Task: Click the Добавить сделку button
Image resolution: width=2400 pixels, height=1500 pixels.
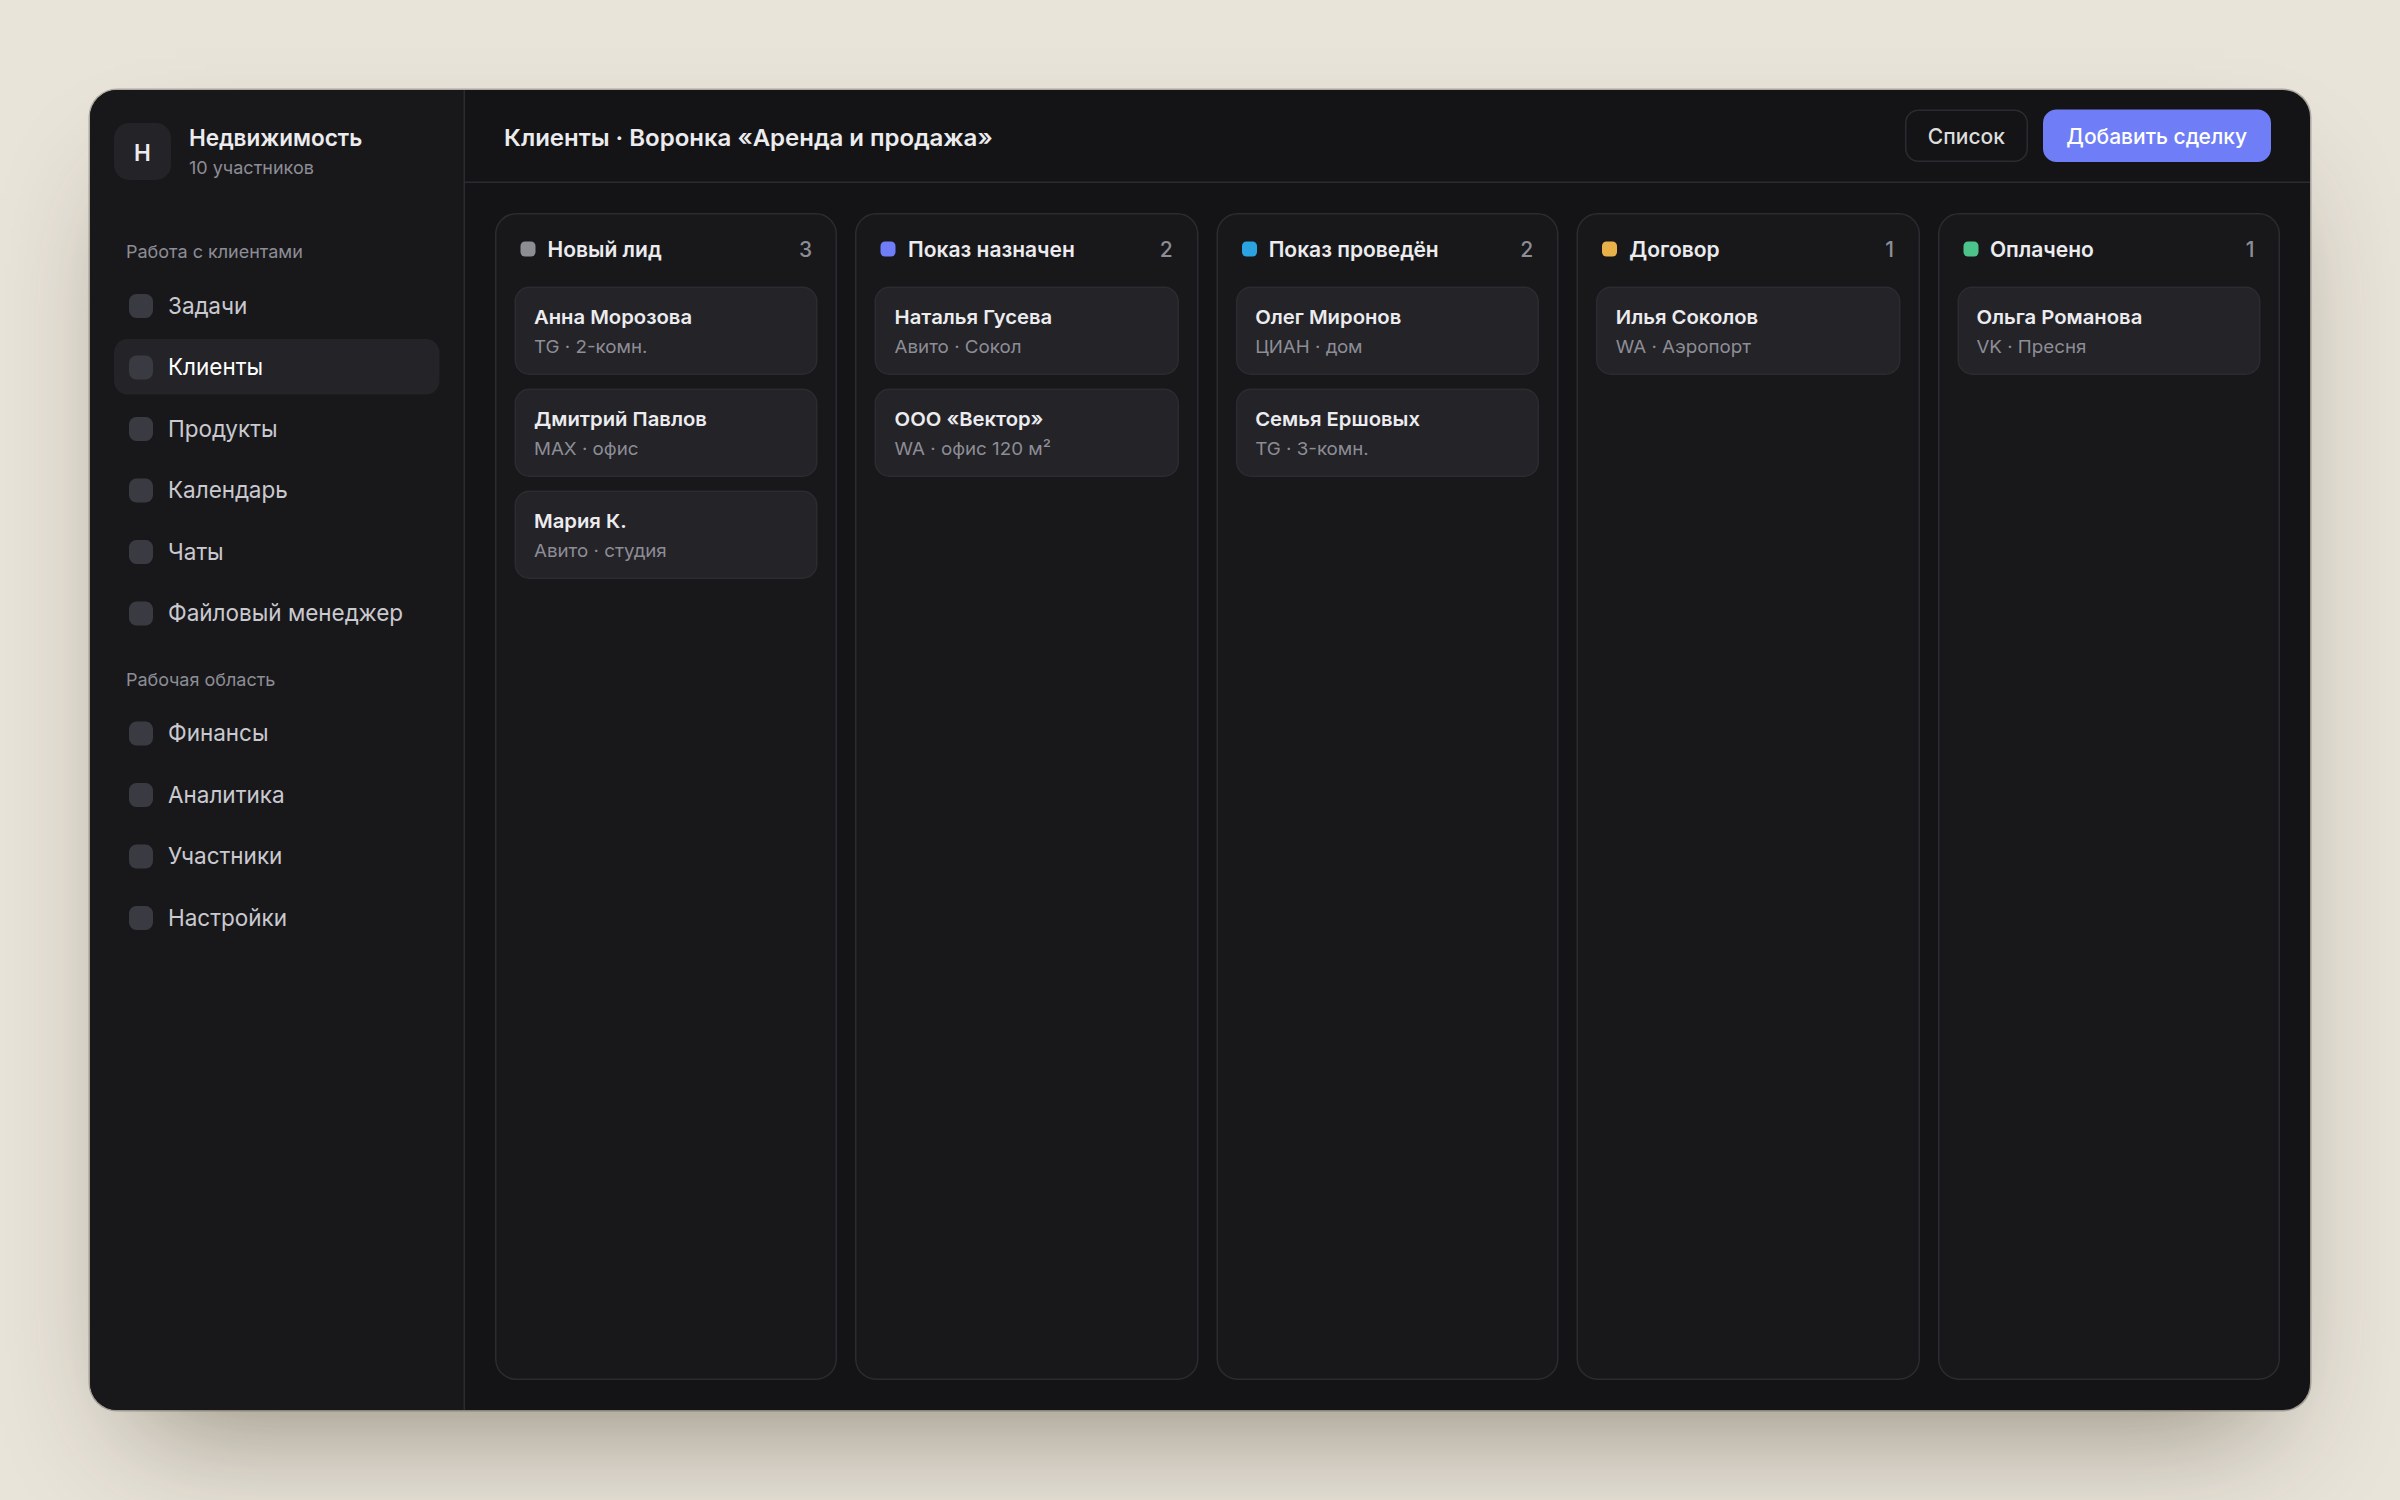Action: coord(2156,136)
